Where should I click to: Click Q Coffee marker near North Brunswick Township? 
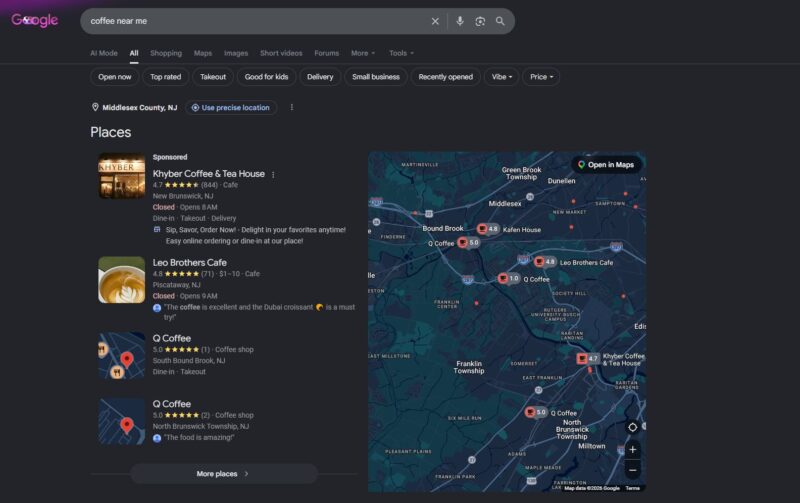coord(536,412)
